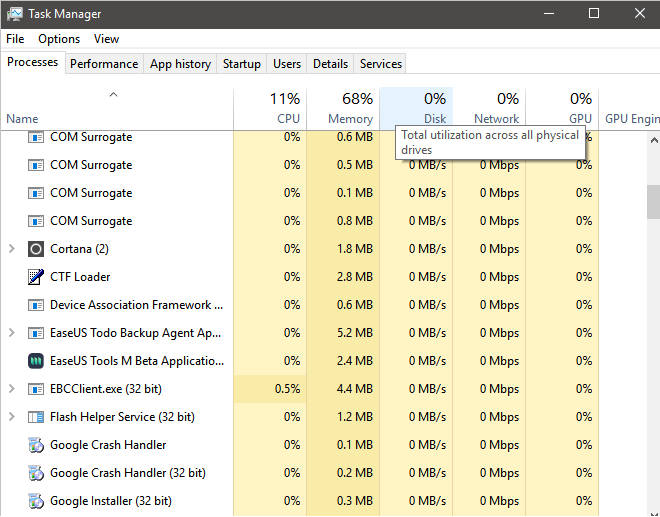Open the View menu

[x=106, y=39]
